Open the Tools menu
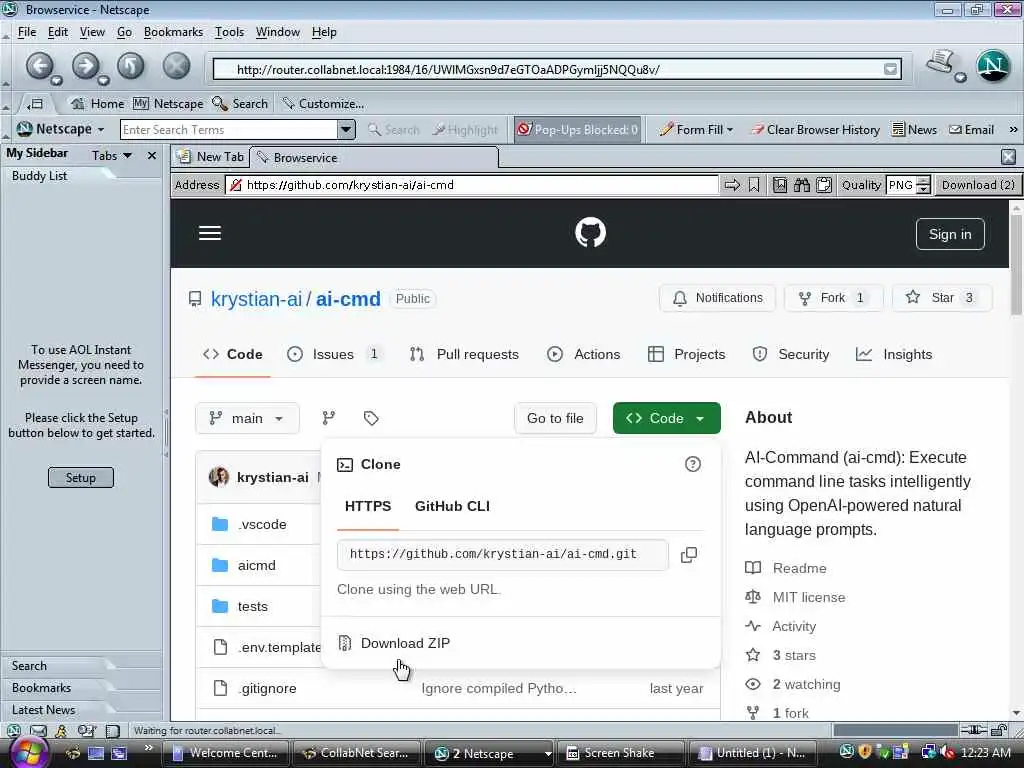The width and height of the screenshot is (1024, 768). (x=229, y=32)
